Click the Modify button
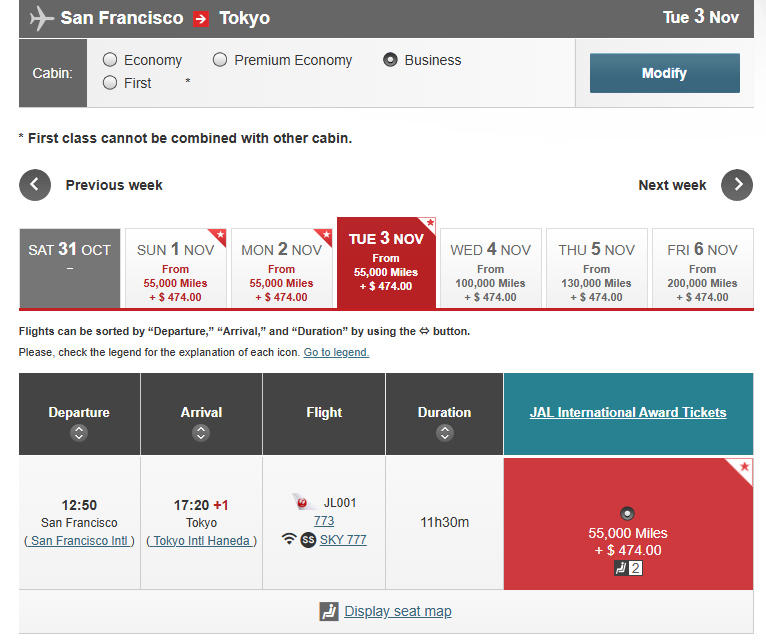The image size is (766, 643). tap(664, 73)
